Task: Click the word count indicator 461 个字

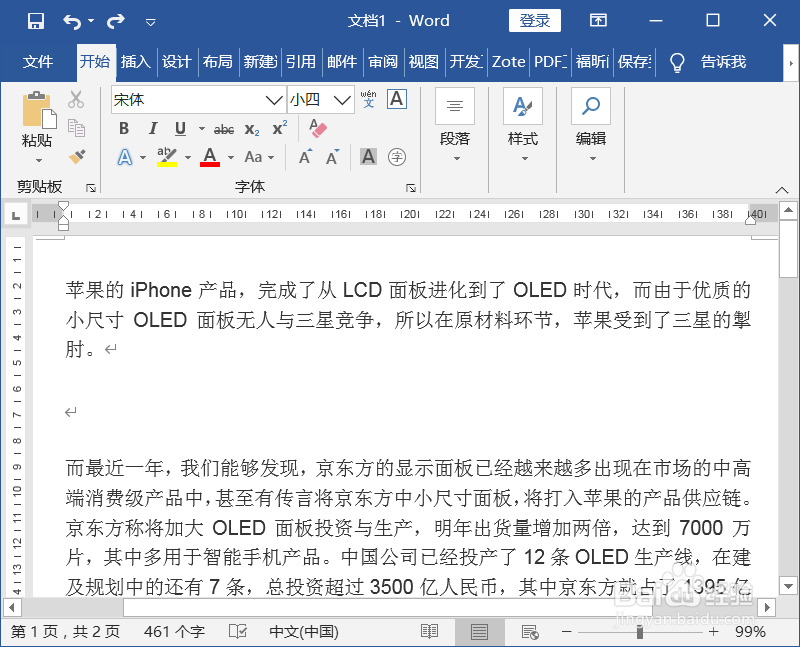Action: point(173,631)
